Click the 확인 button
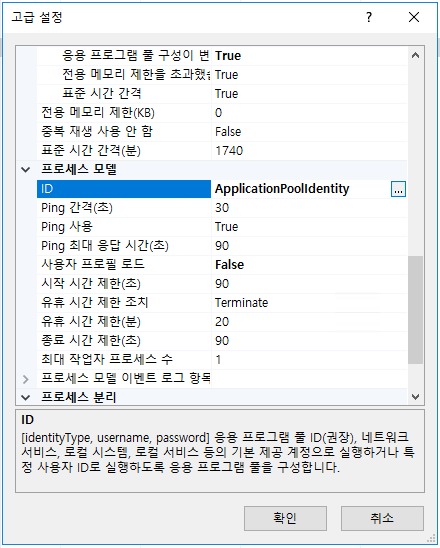Screen dimensions: 440x548 285,518
